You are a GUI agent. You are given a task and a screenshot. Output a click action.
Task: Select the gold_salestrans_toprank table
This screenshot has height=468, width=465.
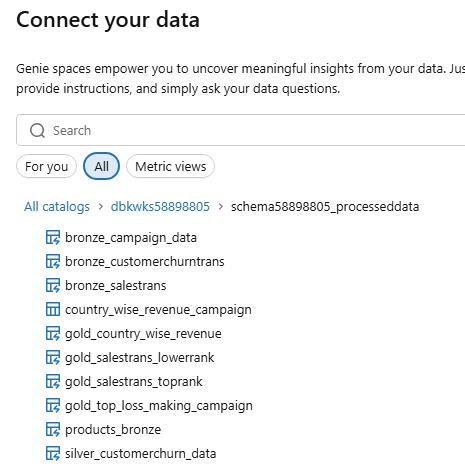point(134,382)
